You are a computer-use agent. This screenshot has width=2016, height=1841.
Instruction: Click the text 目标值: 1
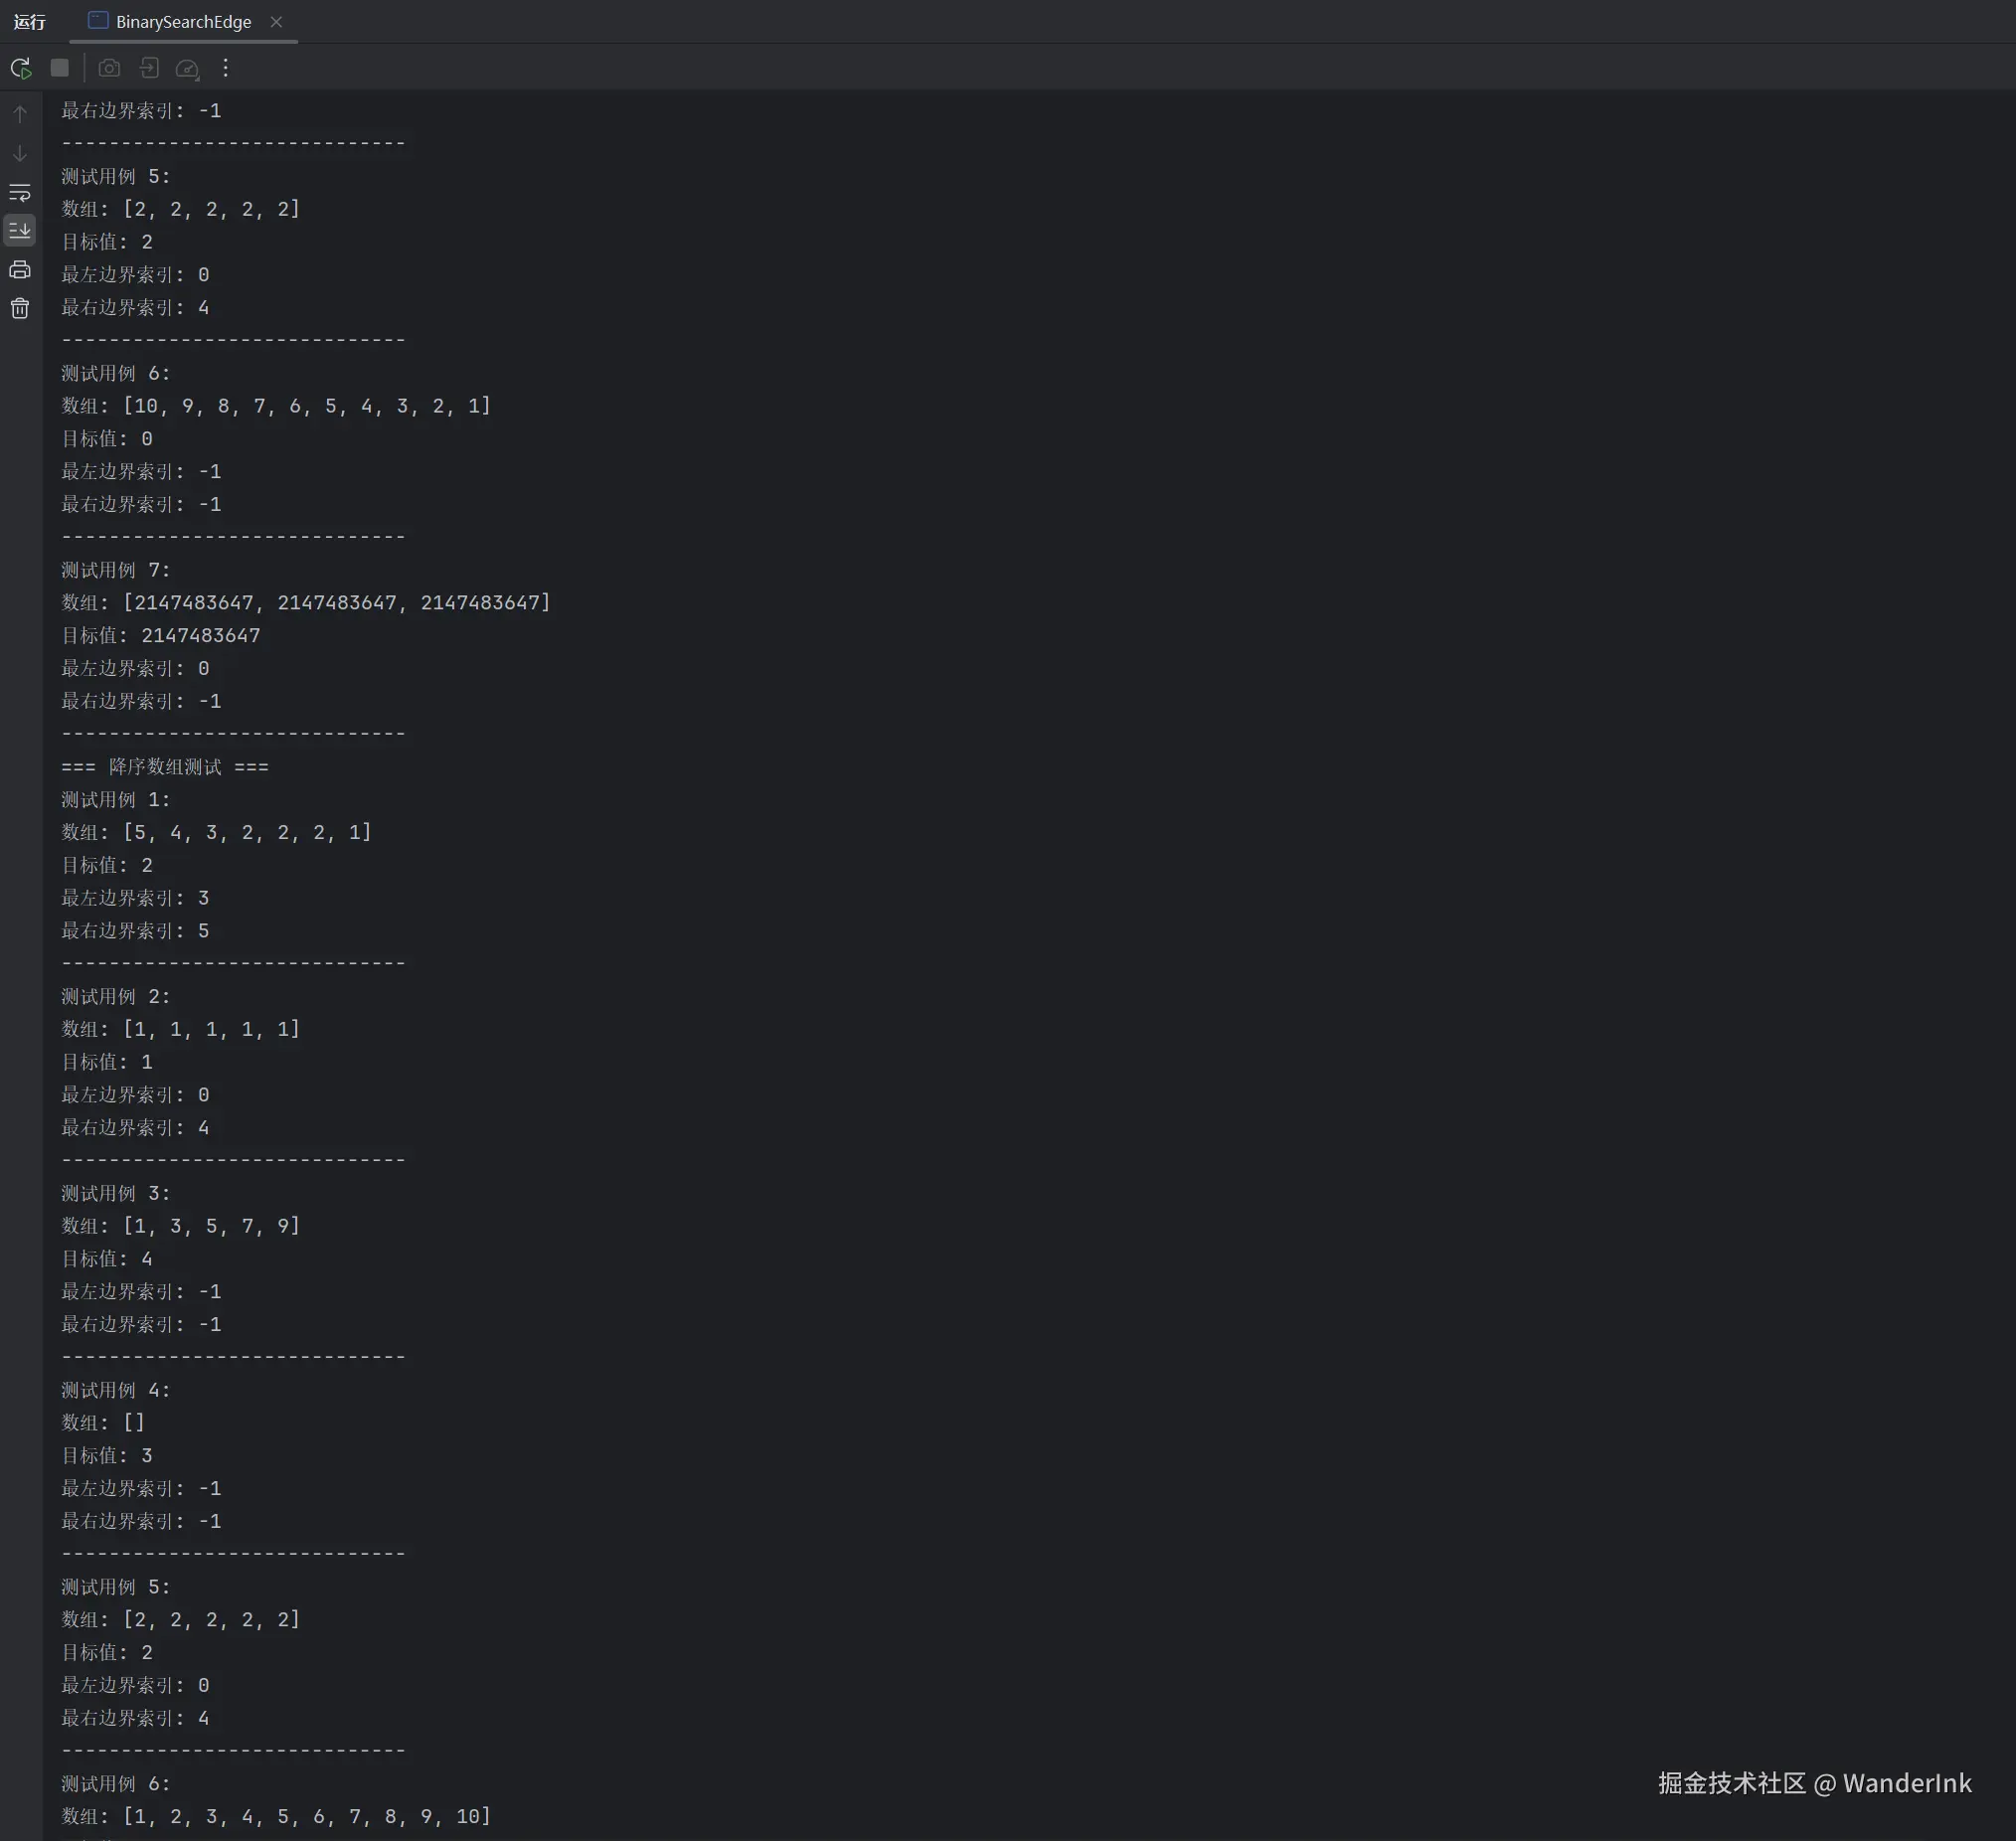(107, 1061)
